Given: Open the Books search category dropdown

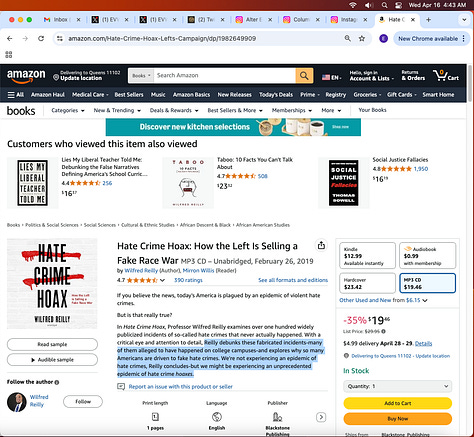Looking at the screenshot, I should pos(141,76).
